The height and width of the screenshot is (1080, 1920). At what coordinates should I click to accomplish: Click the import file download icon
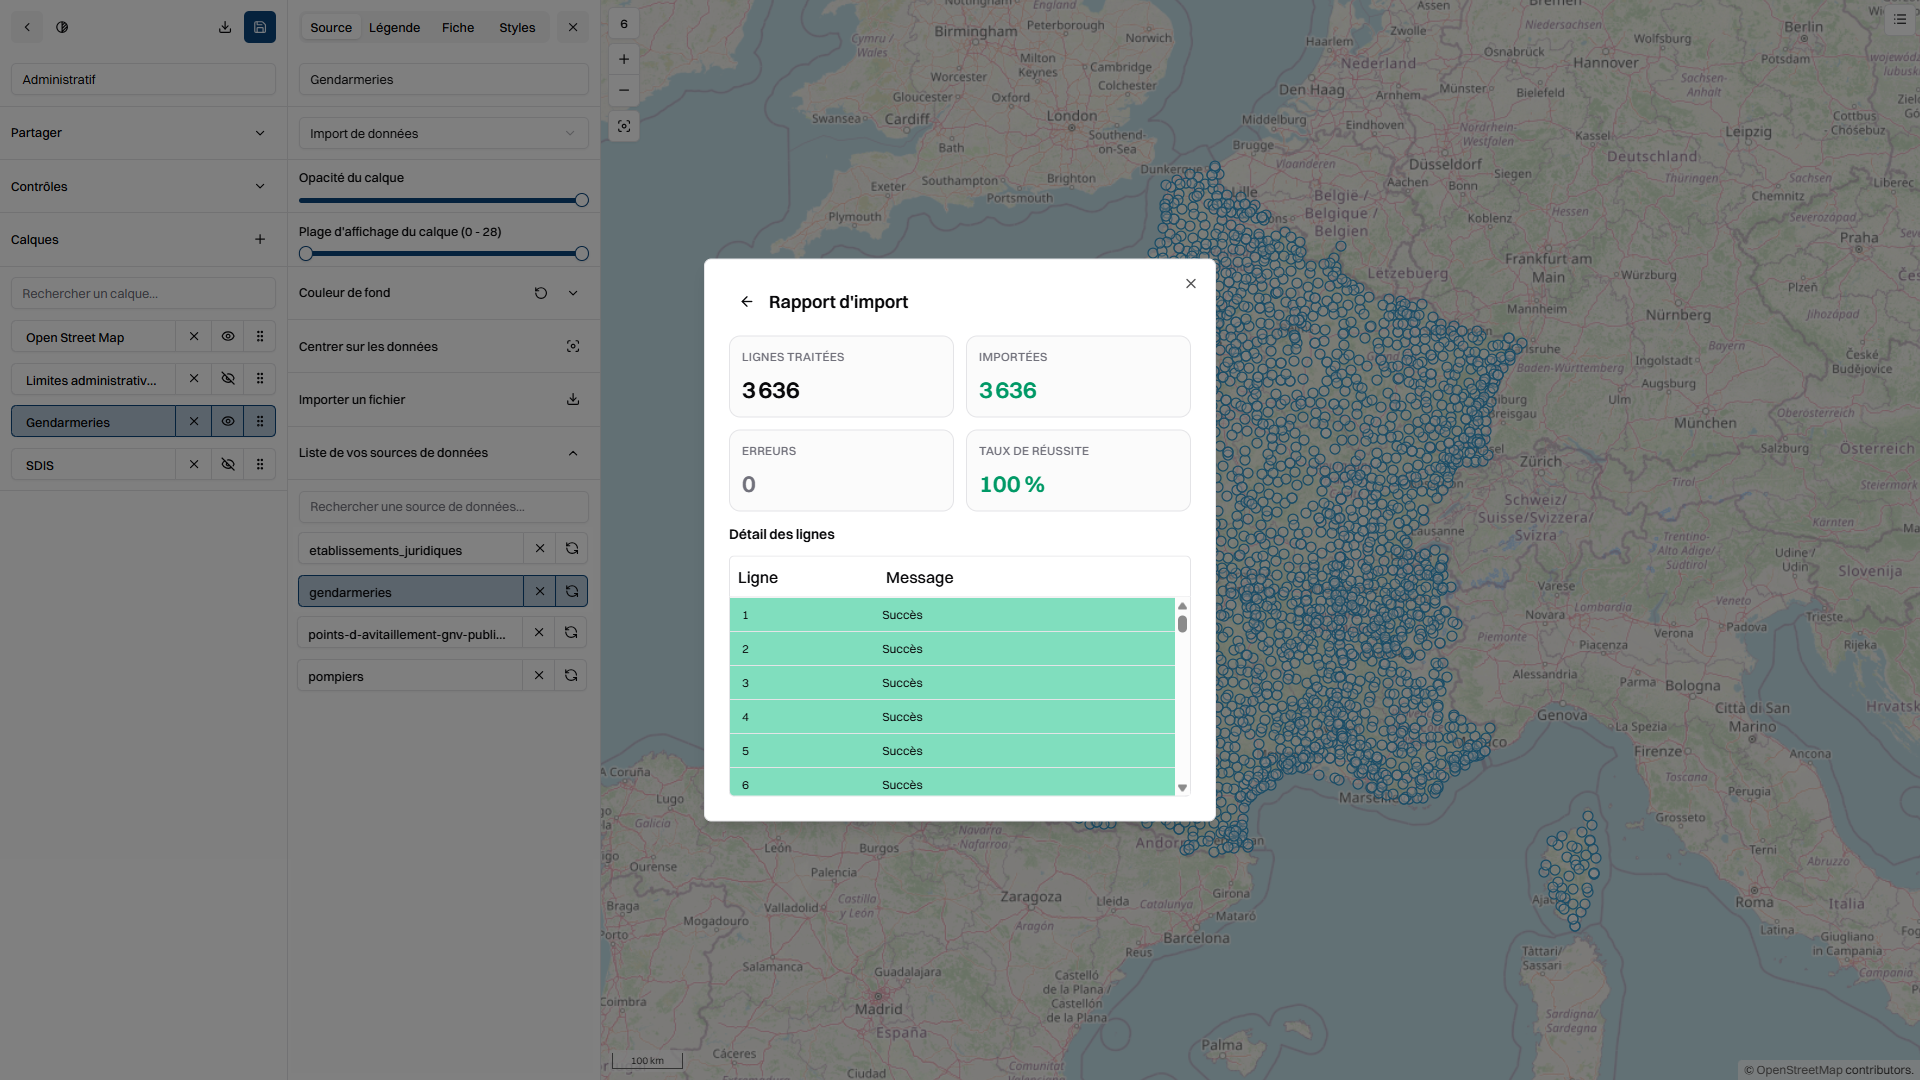[x=573, y=399]
